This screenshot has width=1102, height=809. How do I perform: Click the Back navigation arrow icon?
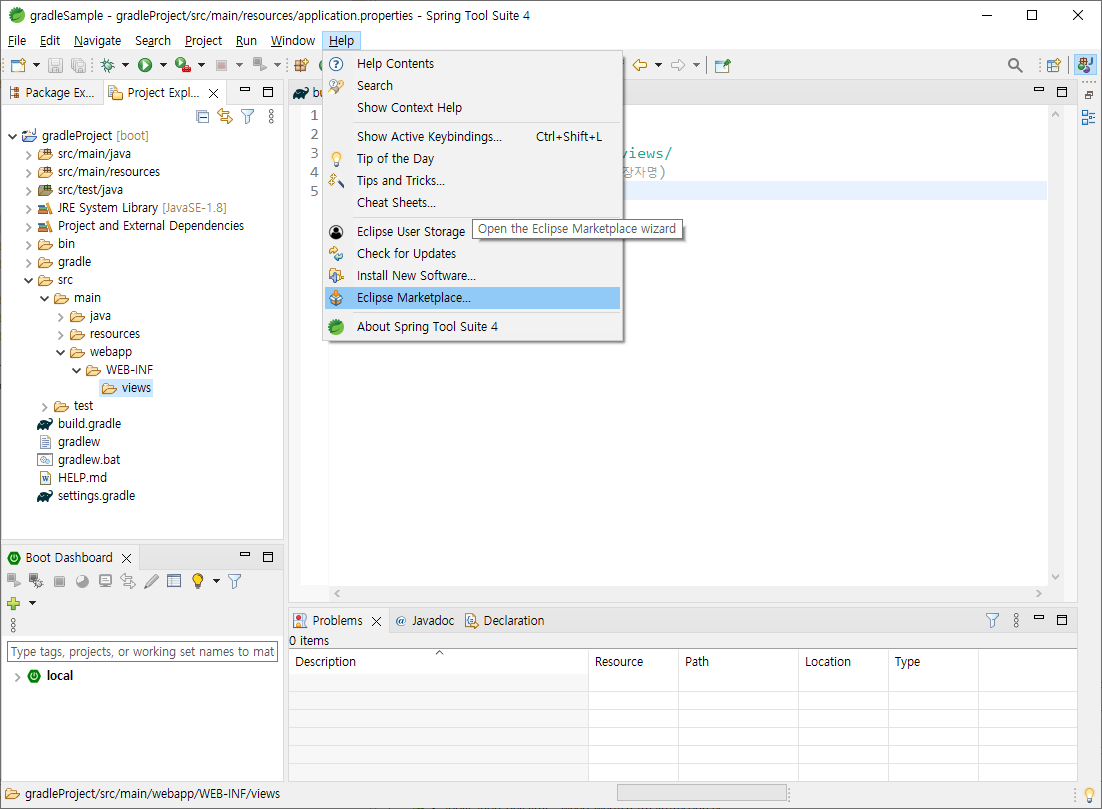click(640, 65)
